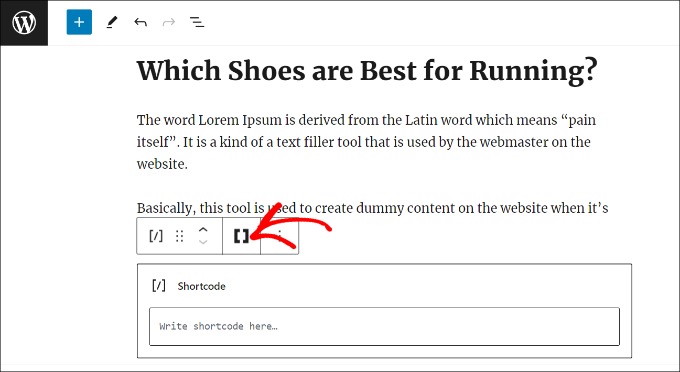Open the List View outline icon
Viewport: 680px width, 372px height.
197,22
